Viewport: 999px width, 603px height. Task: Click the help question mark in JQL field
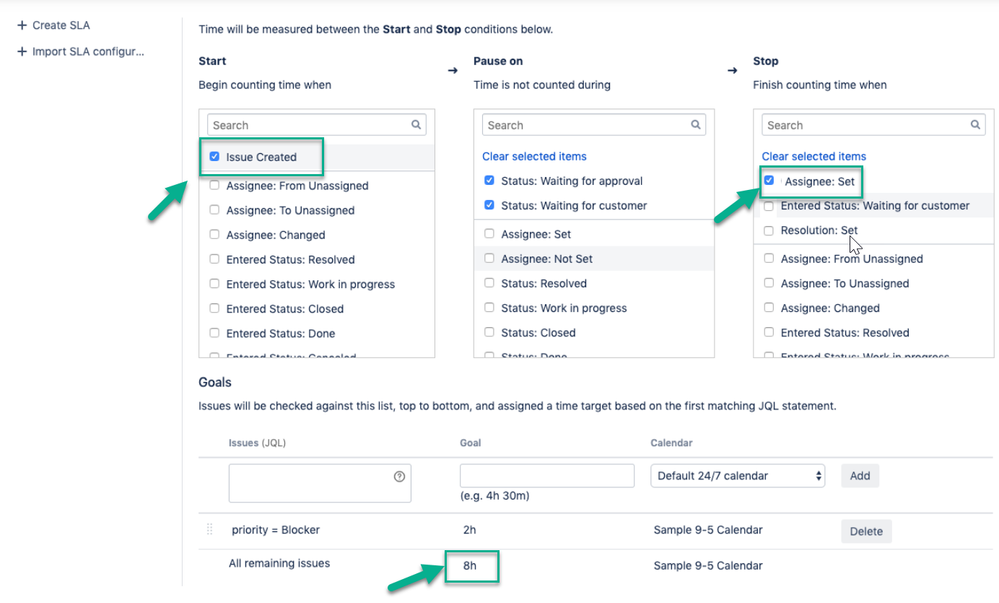coord(399,476)
